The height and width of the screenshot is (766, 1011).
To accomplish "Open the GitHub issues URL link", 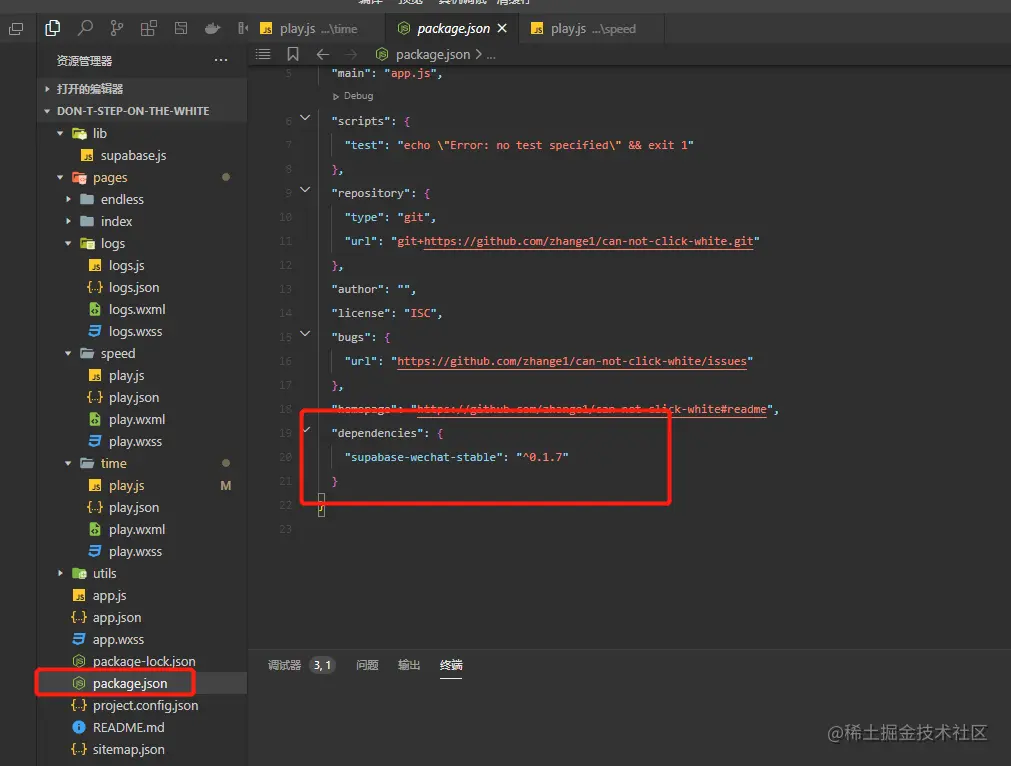I will point(572,361).
